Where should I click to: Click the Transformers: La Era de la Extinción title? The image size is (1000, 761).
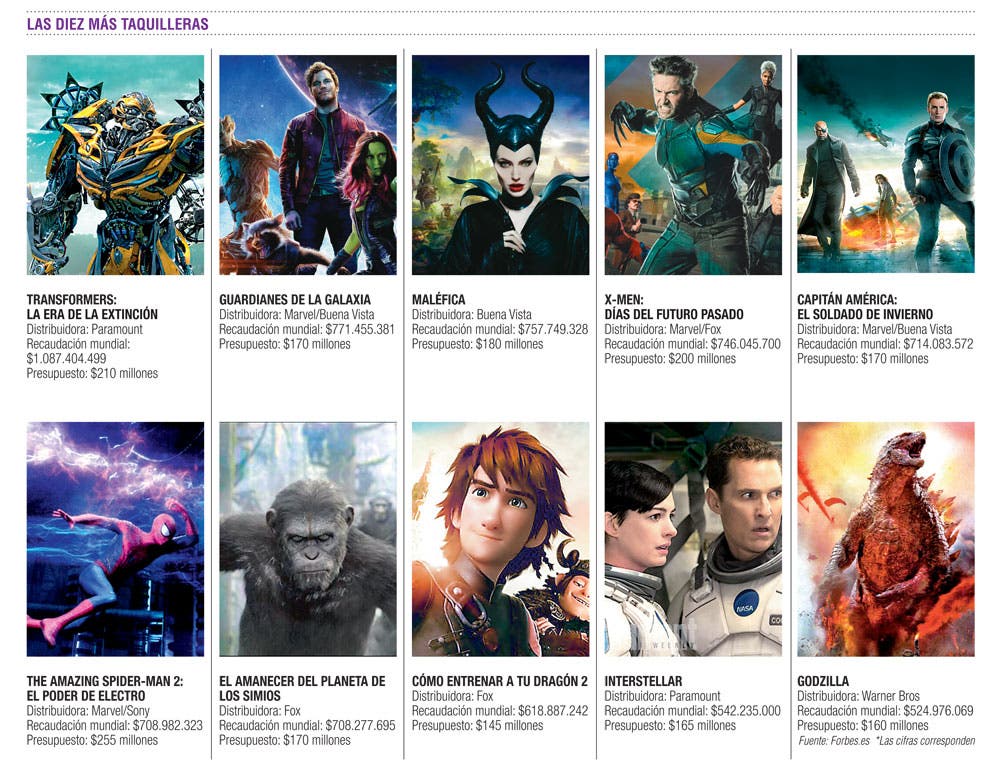point(92,307)
